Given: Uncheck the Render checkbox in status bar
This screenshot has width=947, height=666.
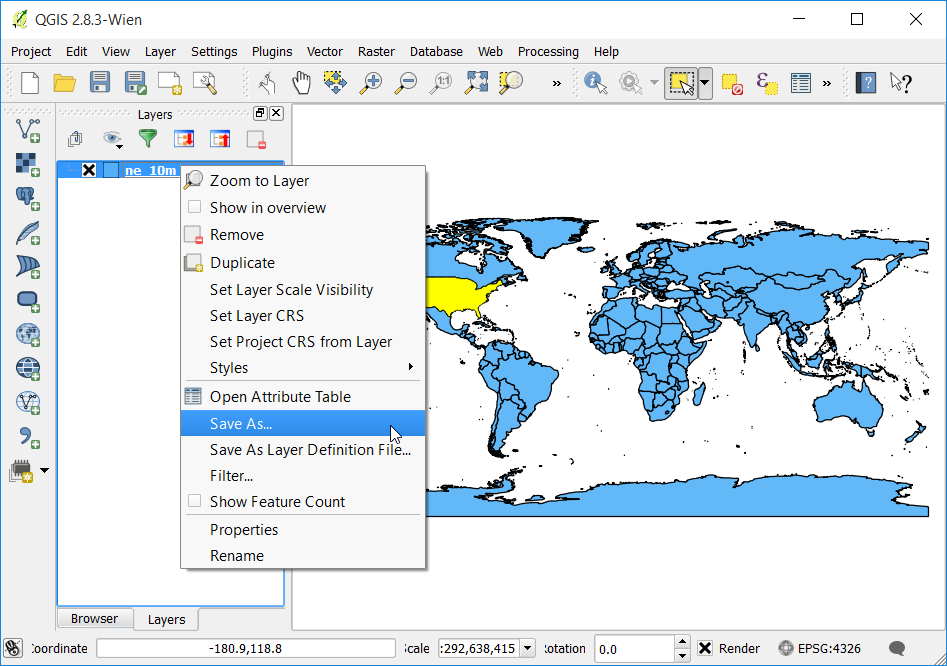Looking at the screenshot, I should point(705,648).
